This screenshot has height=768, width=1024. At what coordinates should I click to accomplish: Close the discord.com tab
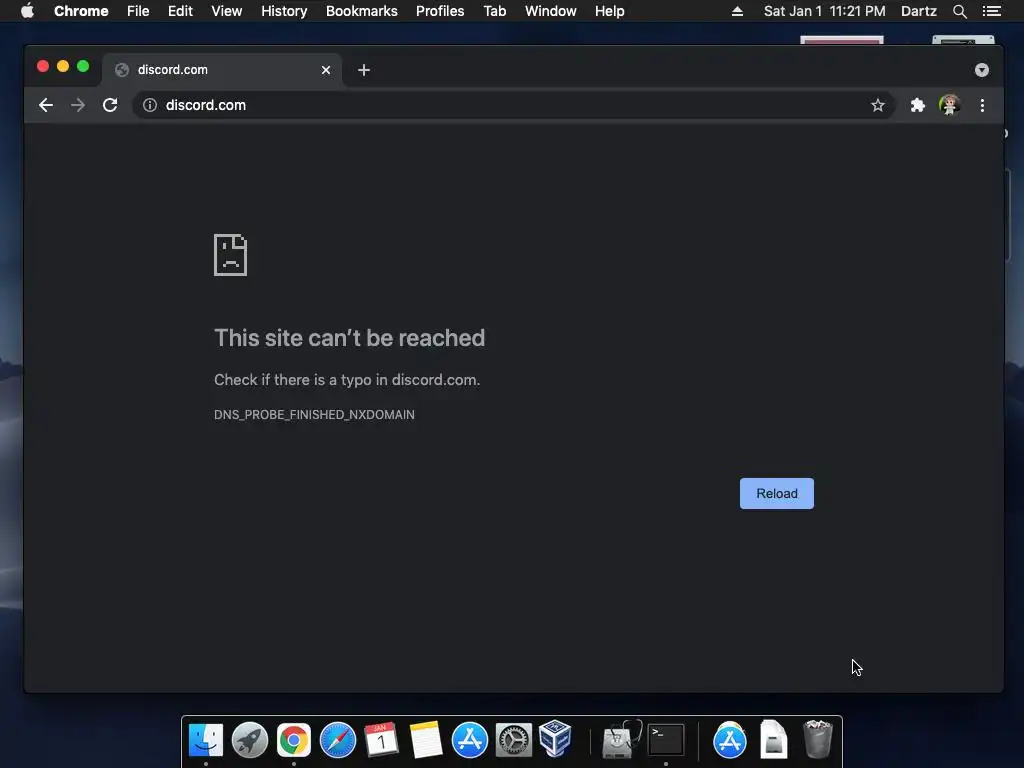coord(326,70)
